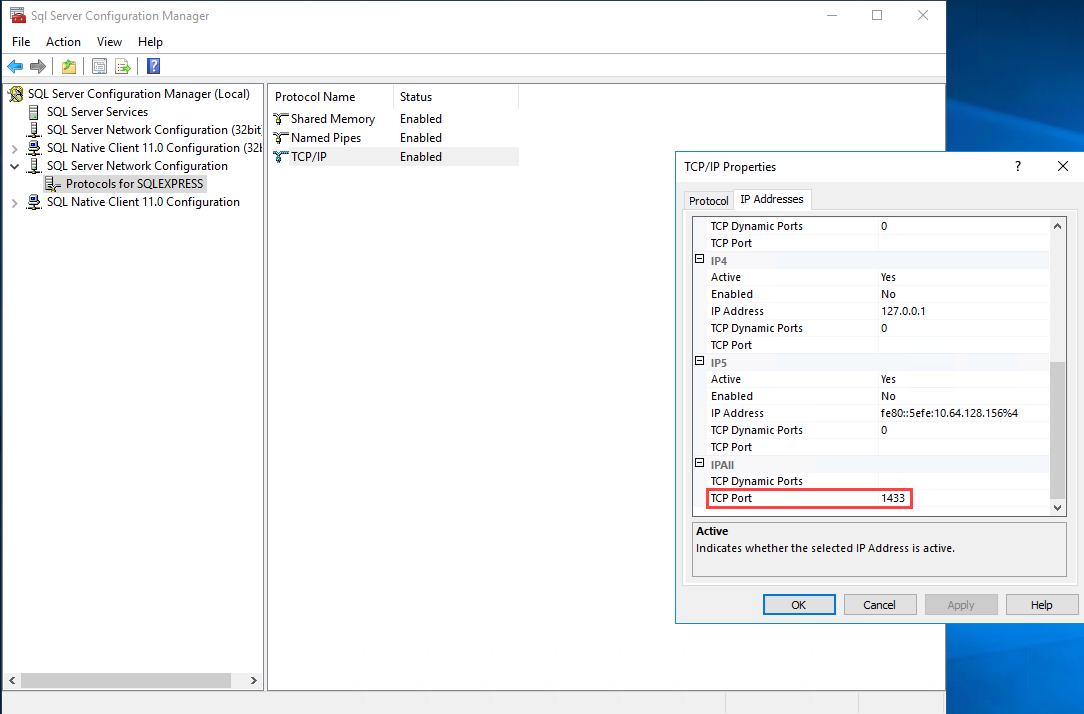Click the Export List toolbar icon
Screen dimensions: 1084x714
click(122, 66)
